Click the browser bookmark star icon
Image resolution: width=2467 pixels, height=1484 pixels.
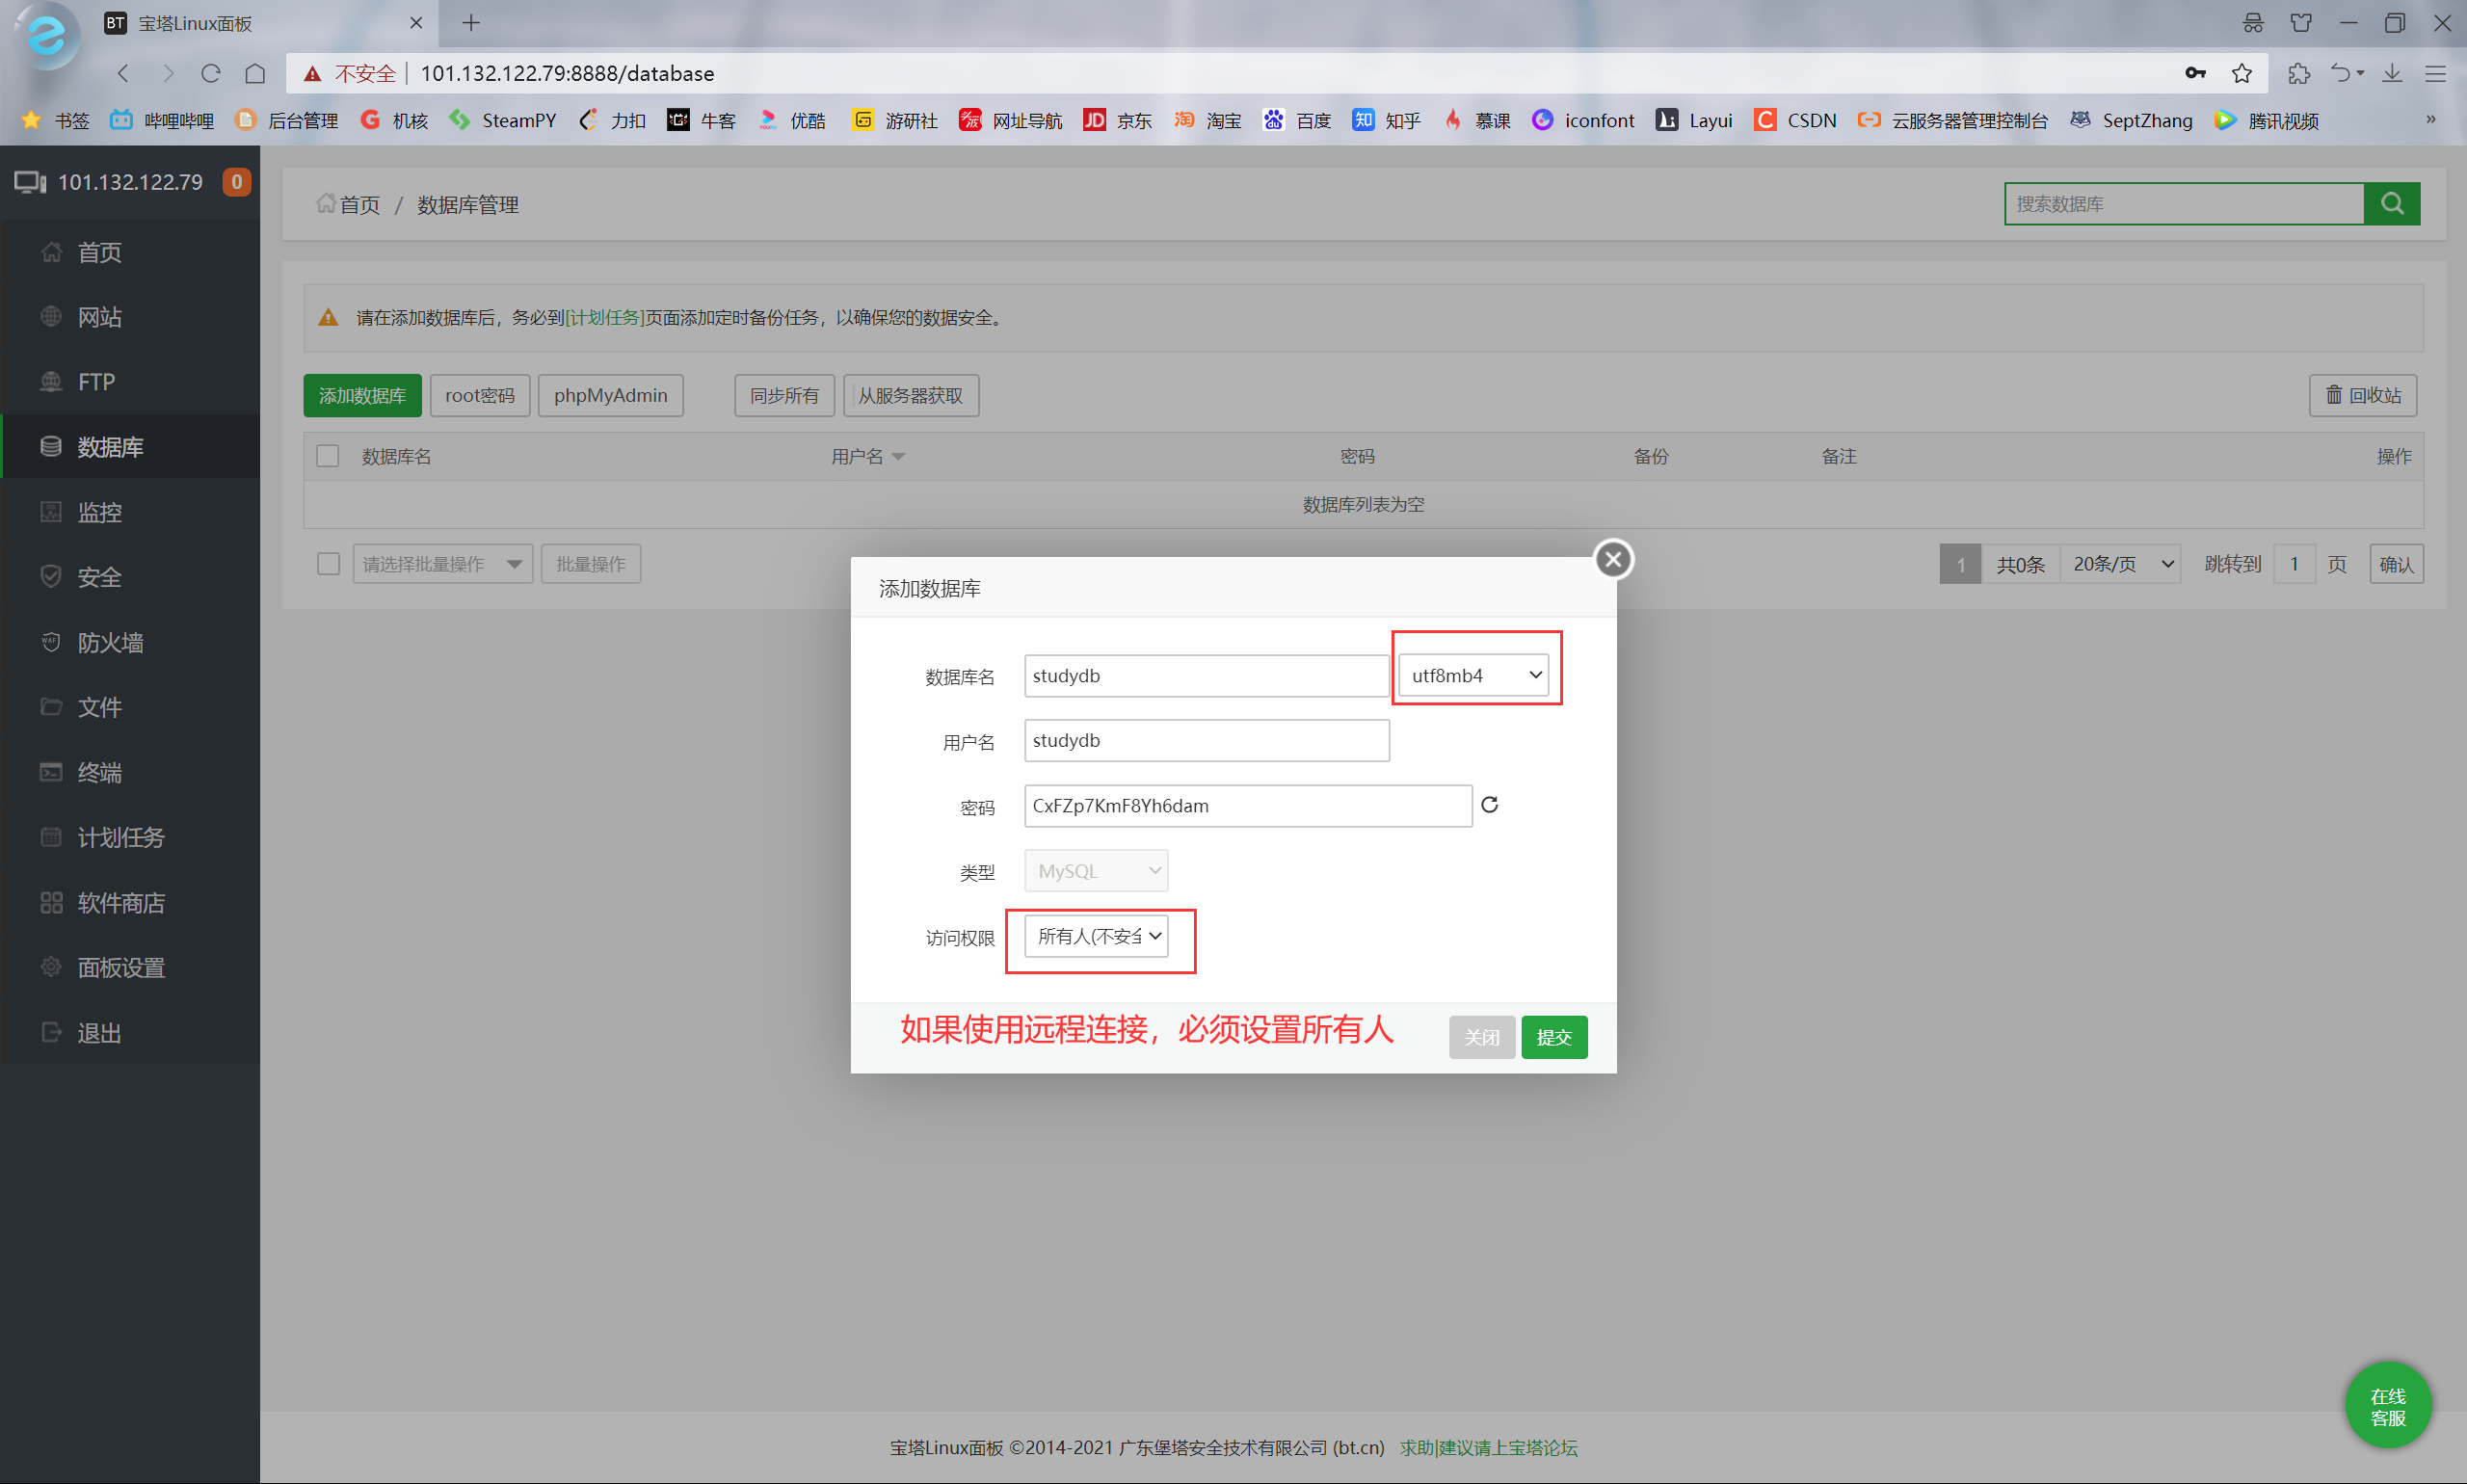click(2241, 74)
